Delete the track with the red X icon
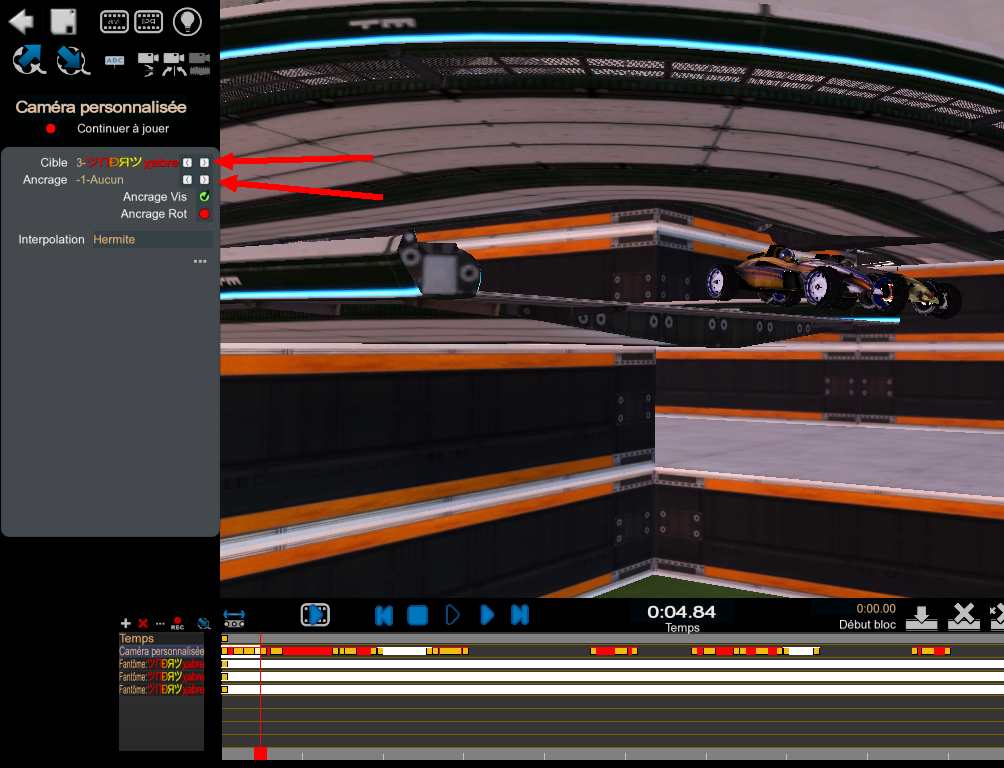The image size is (1004, 768). [143, 623]
